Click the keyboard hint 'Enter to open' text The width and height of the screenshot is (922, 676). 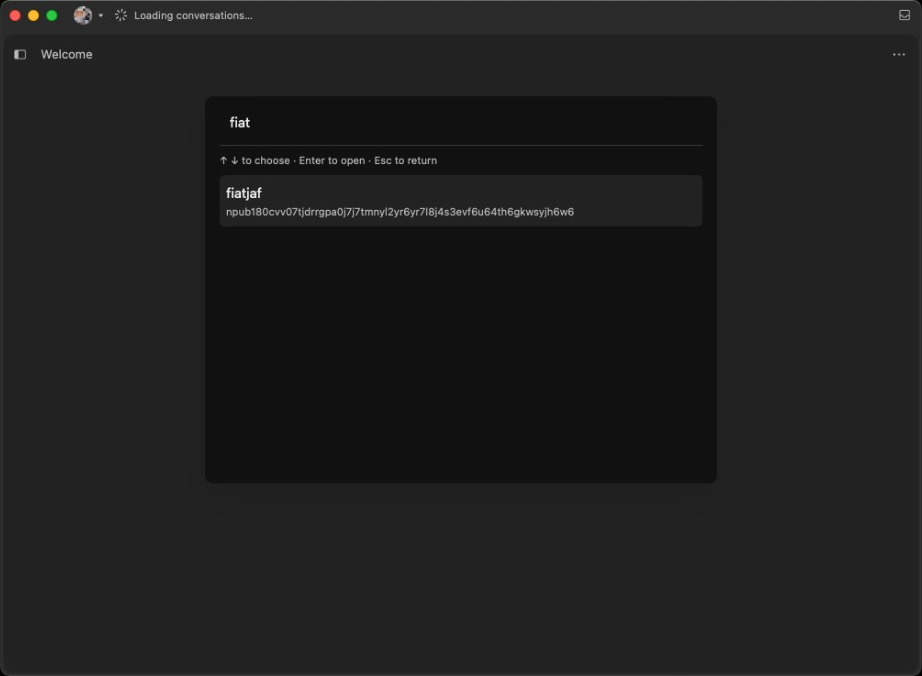pyautogui.click(x=332, y=160)
